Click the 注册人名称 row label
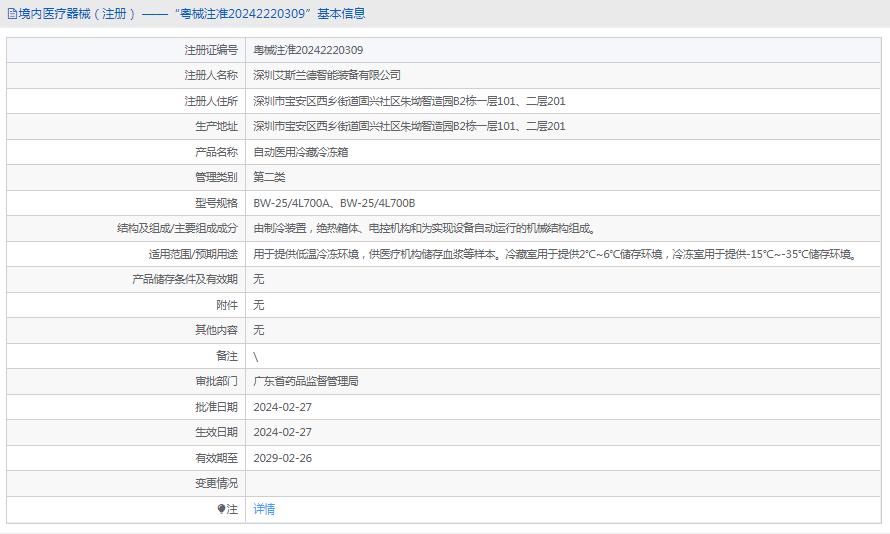Image resolution: width=890 pixels, height=534 pixels. coord(211,75)
